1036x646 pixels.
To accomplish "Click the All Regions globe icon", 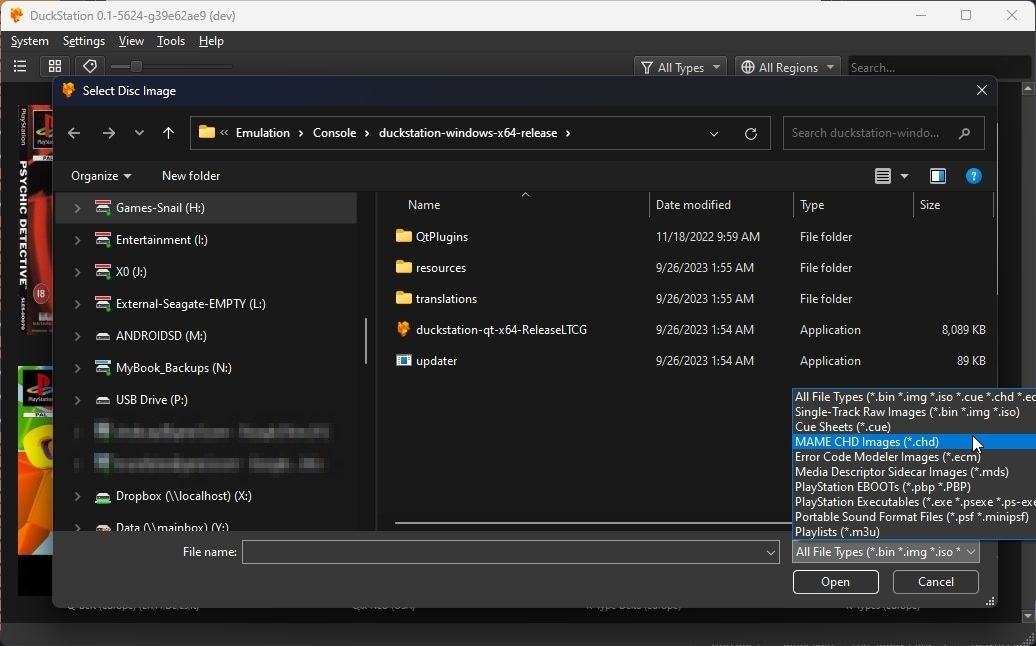I will tap(749, 67).
